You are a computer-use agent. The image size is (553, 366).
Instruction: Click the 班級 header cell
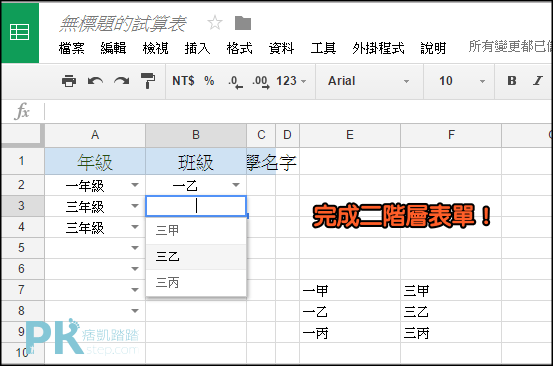click(196, 162)
